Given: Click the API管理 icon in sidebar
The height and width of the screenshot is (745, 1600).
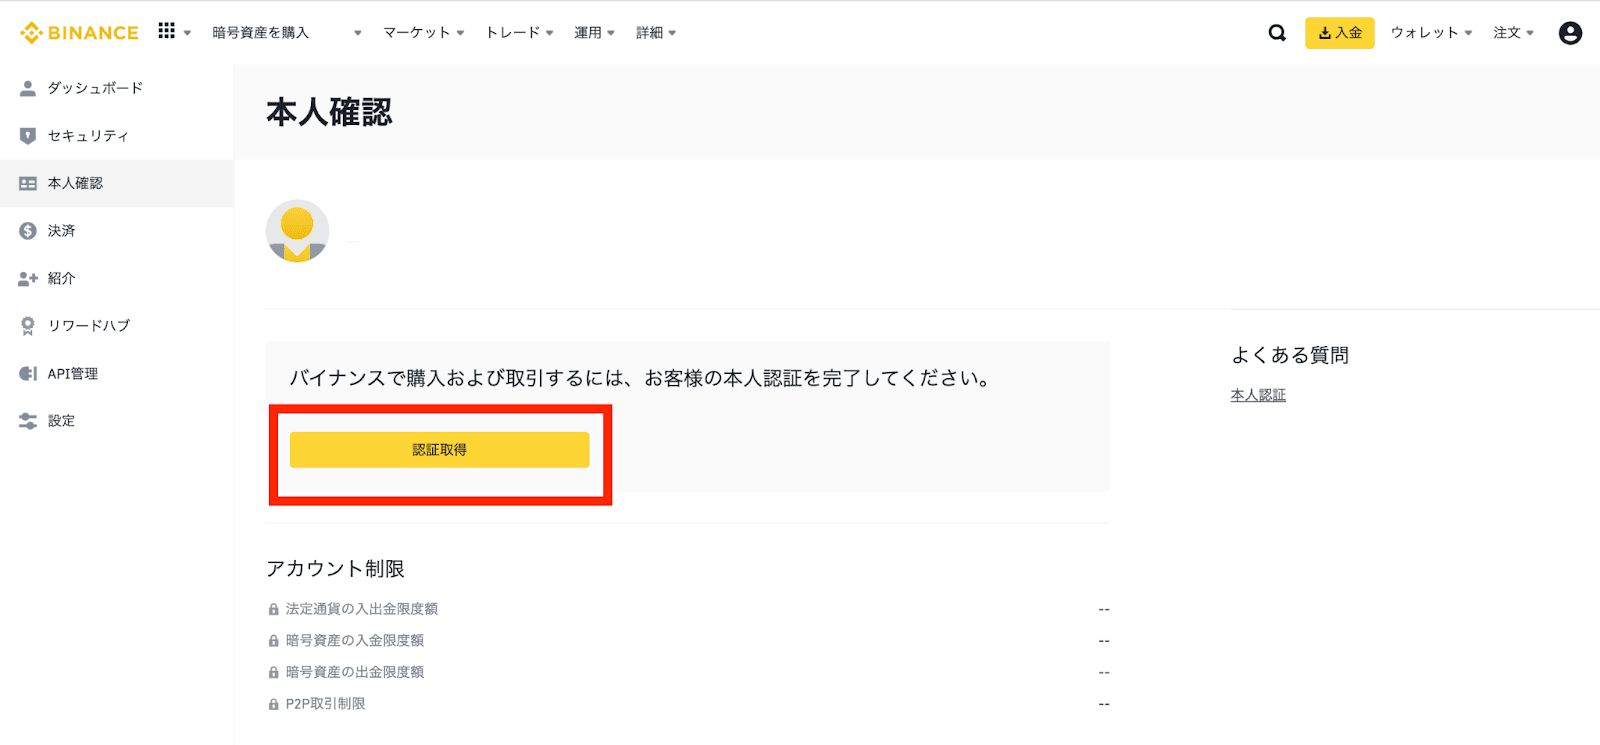Looking at the screenshot, I should [x=28, y=374].
